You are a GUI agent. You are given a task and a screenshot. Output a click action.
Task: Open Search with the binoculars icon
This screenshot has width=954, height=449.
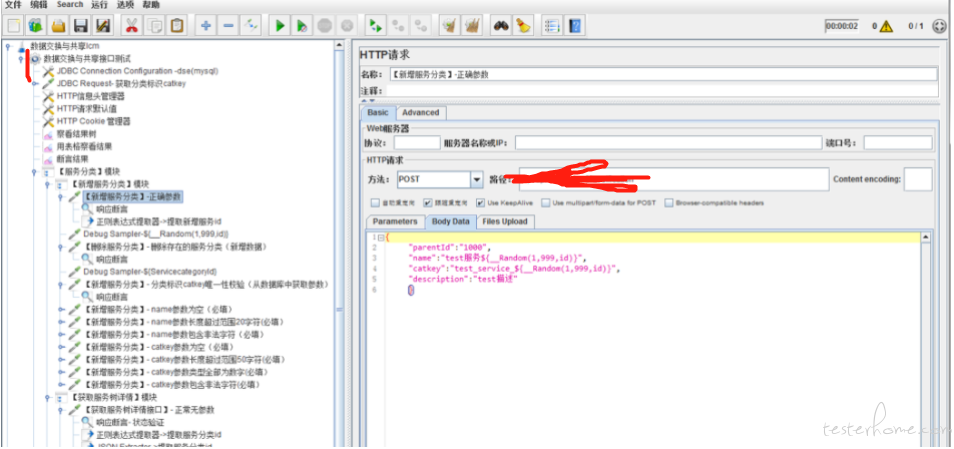pyautogui.click(x=501, y=26)
